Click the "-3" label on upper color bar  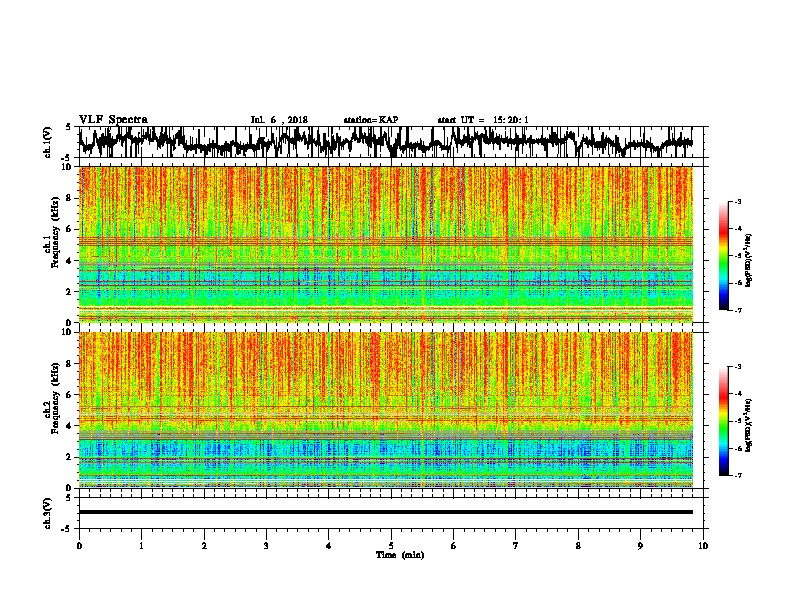(737, 201)
